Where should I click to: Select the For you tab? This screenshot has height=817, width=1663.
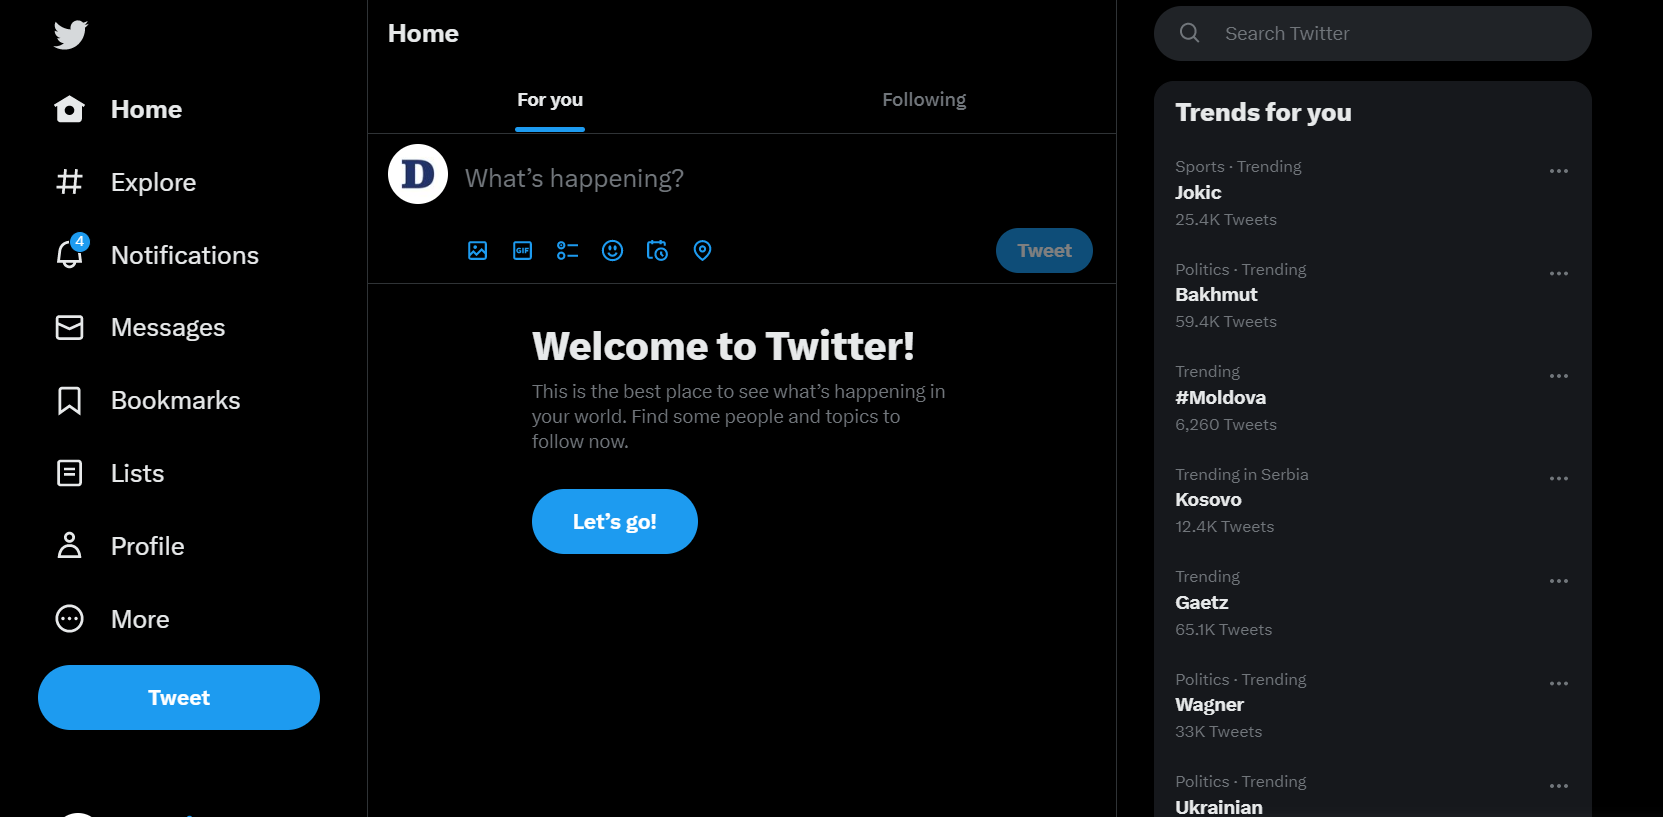[550, 100]
